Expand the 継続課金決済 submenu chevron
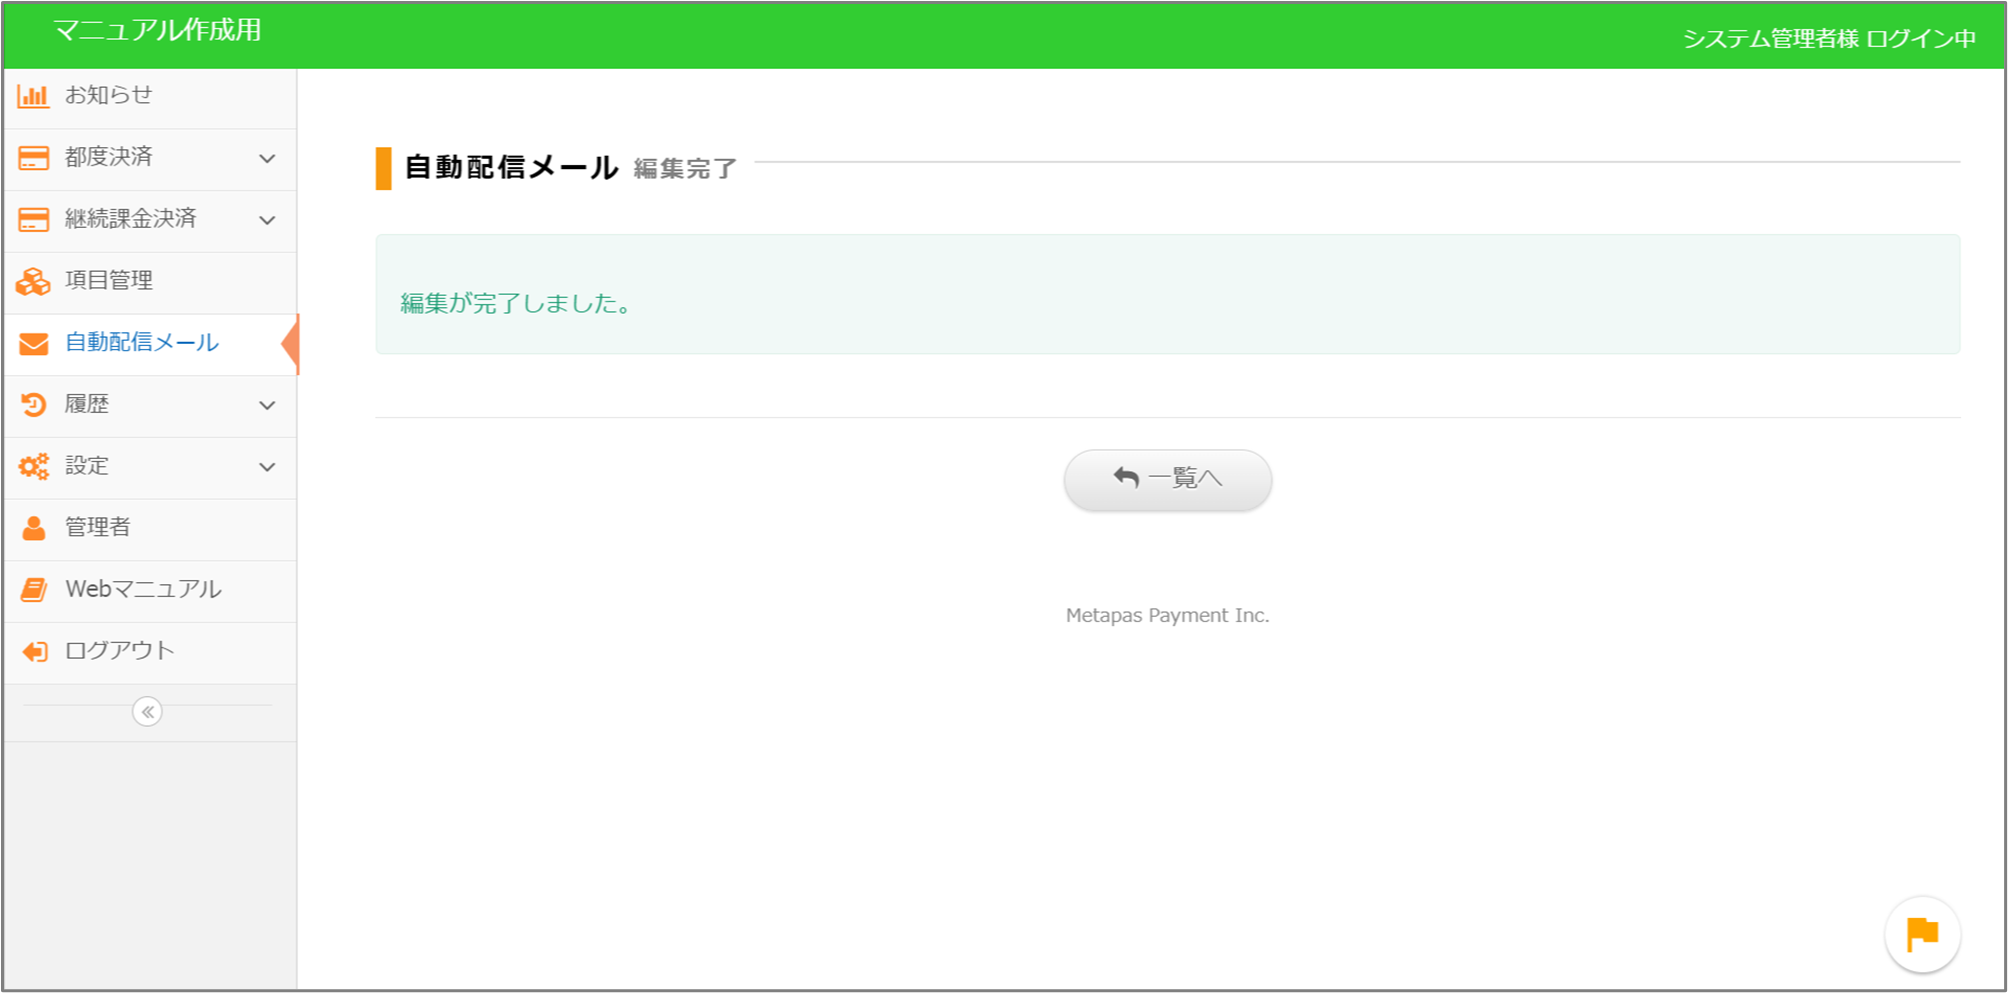Screen dimensions: 2008x993 (267, 220)
